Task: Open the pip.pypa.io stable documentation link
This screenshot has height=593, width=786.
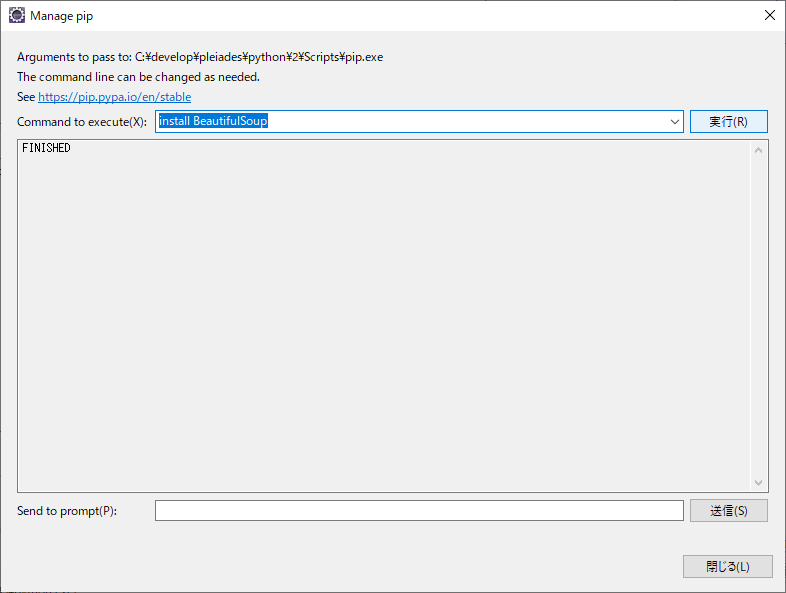Action: tap(114, 97)
